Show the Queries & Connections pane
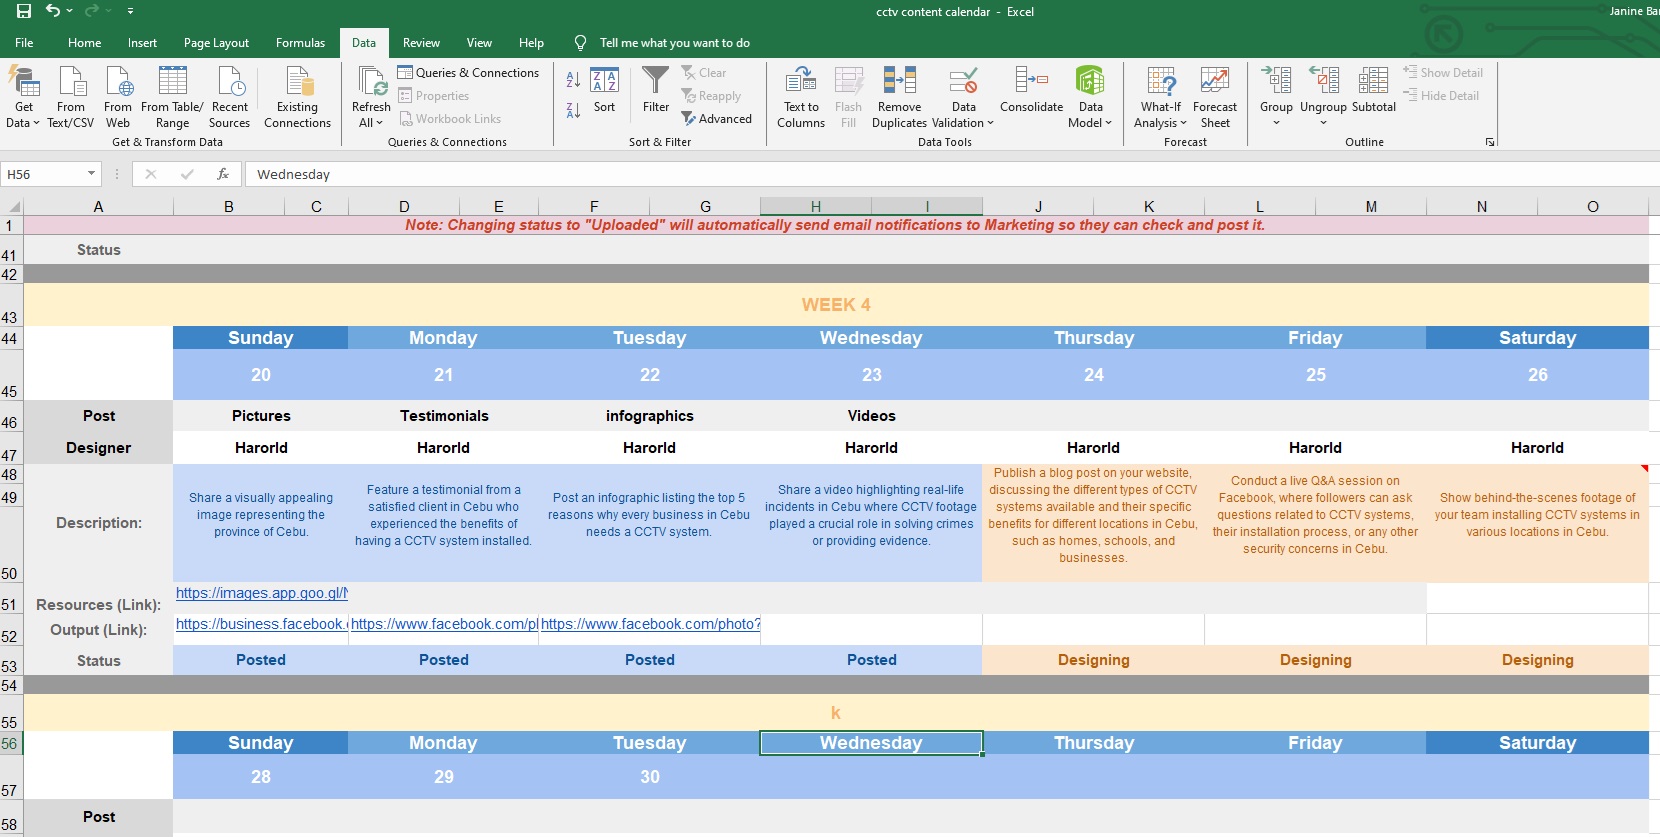1660x837 pixels. [468, 73]
